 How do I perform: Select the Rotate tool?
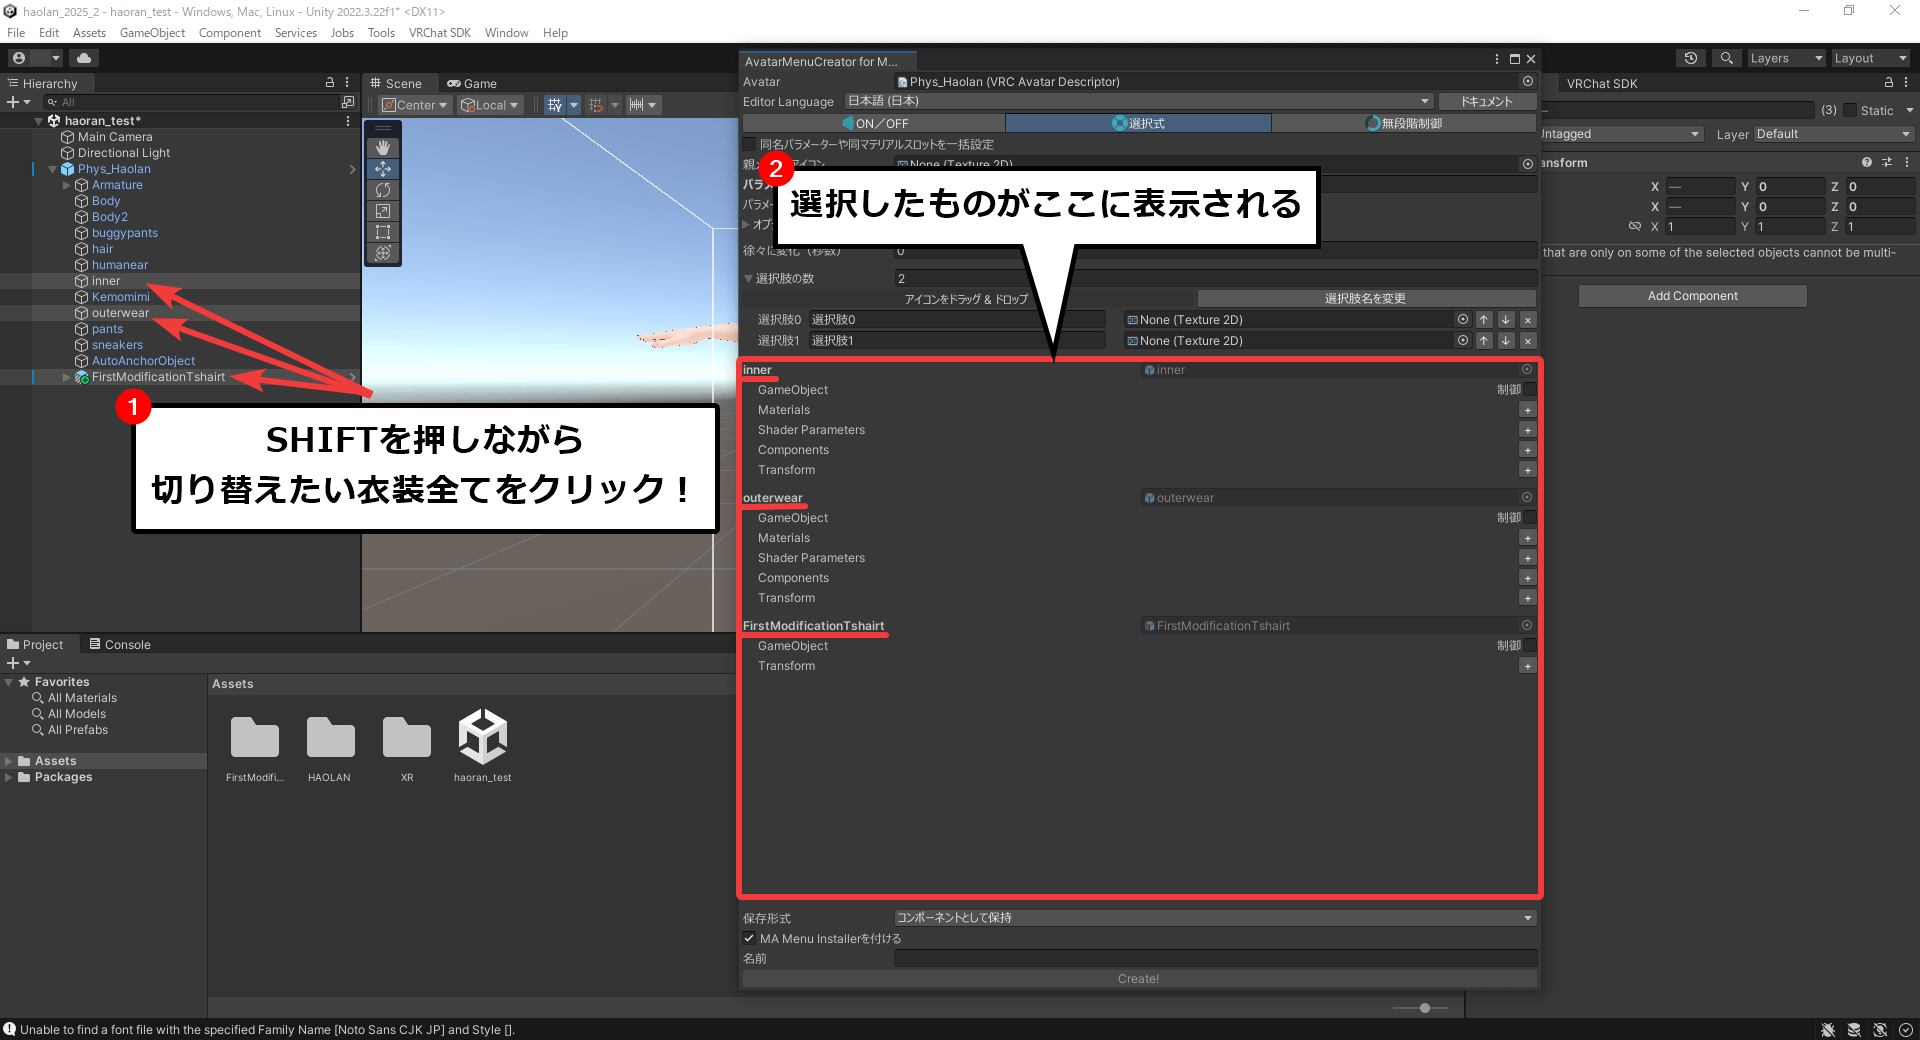(x=383, y=190)
